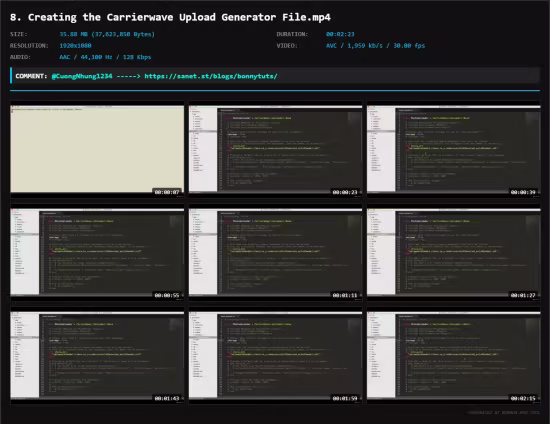Click the 'VIDEO:' label
Screen dimensions: 550x424
[287, 46]
